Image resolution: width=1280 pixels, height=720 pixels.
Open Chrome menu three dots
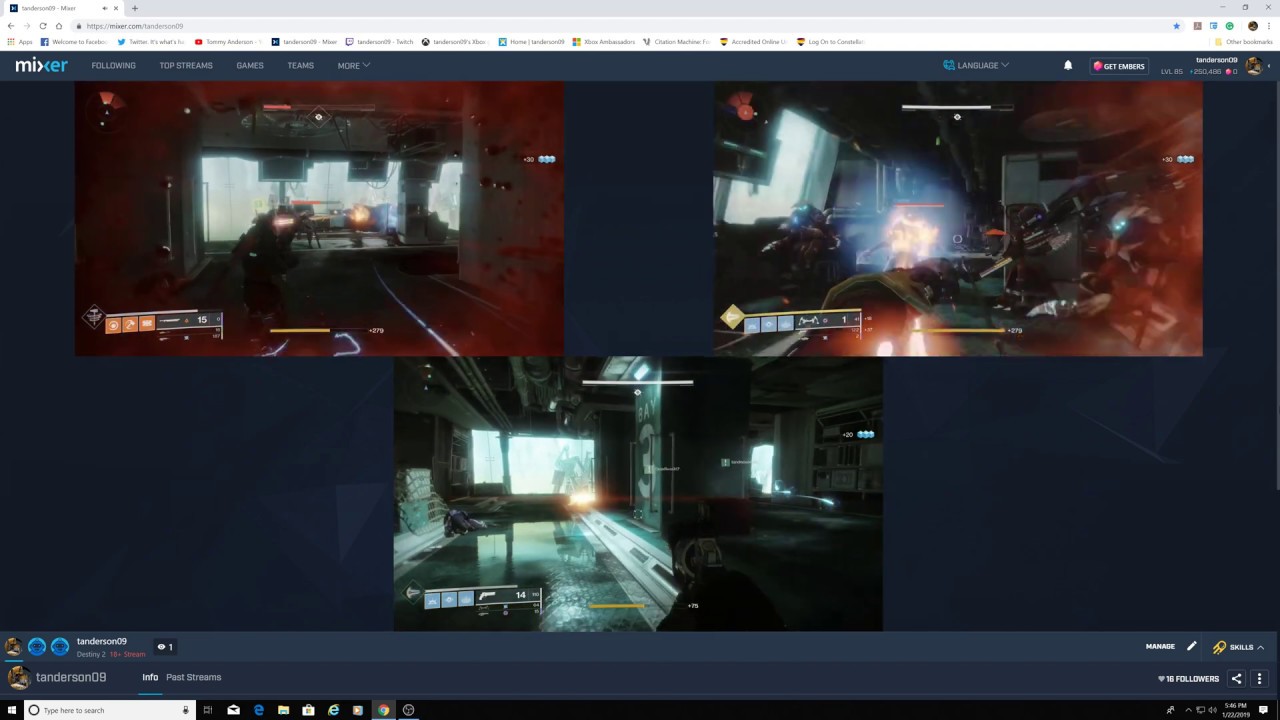1270,26
